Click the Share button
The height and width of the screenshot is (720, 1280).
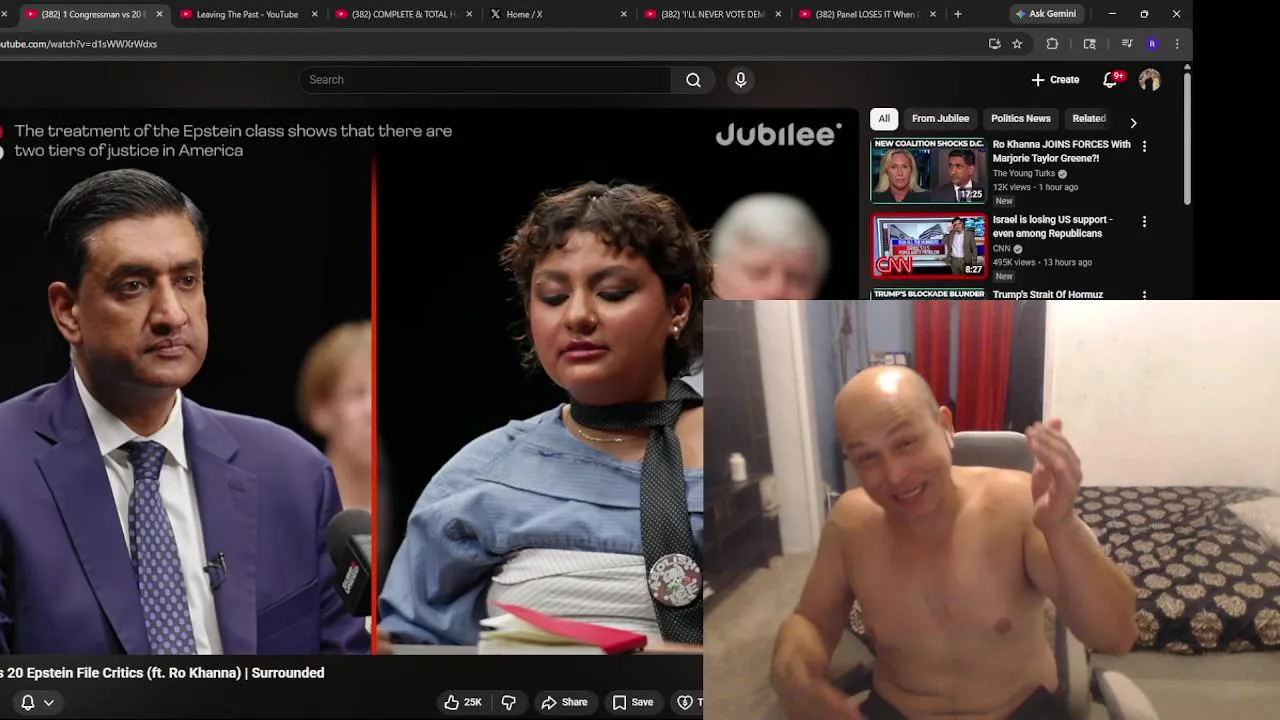(x=565, y=702)
